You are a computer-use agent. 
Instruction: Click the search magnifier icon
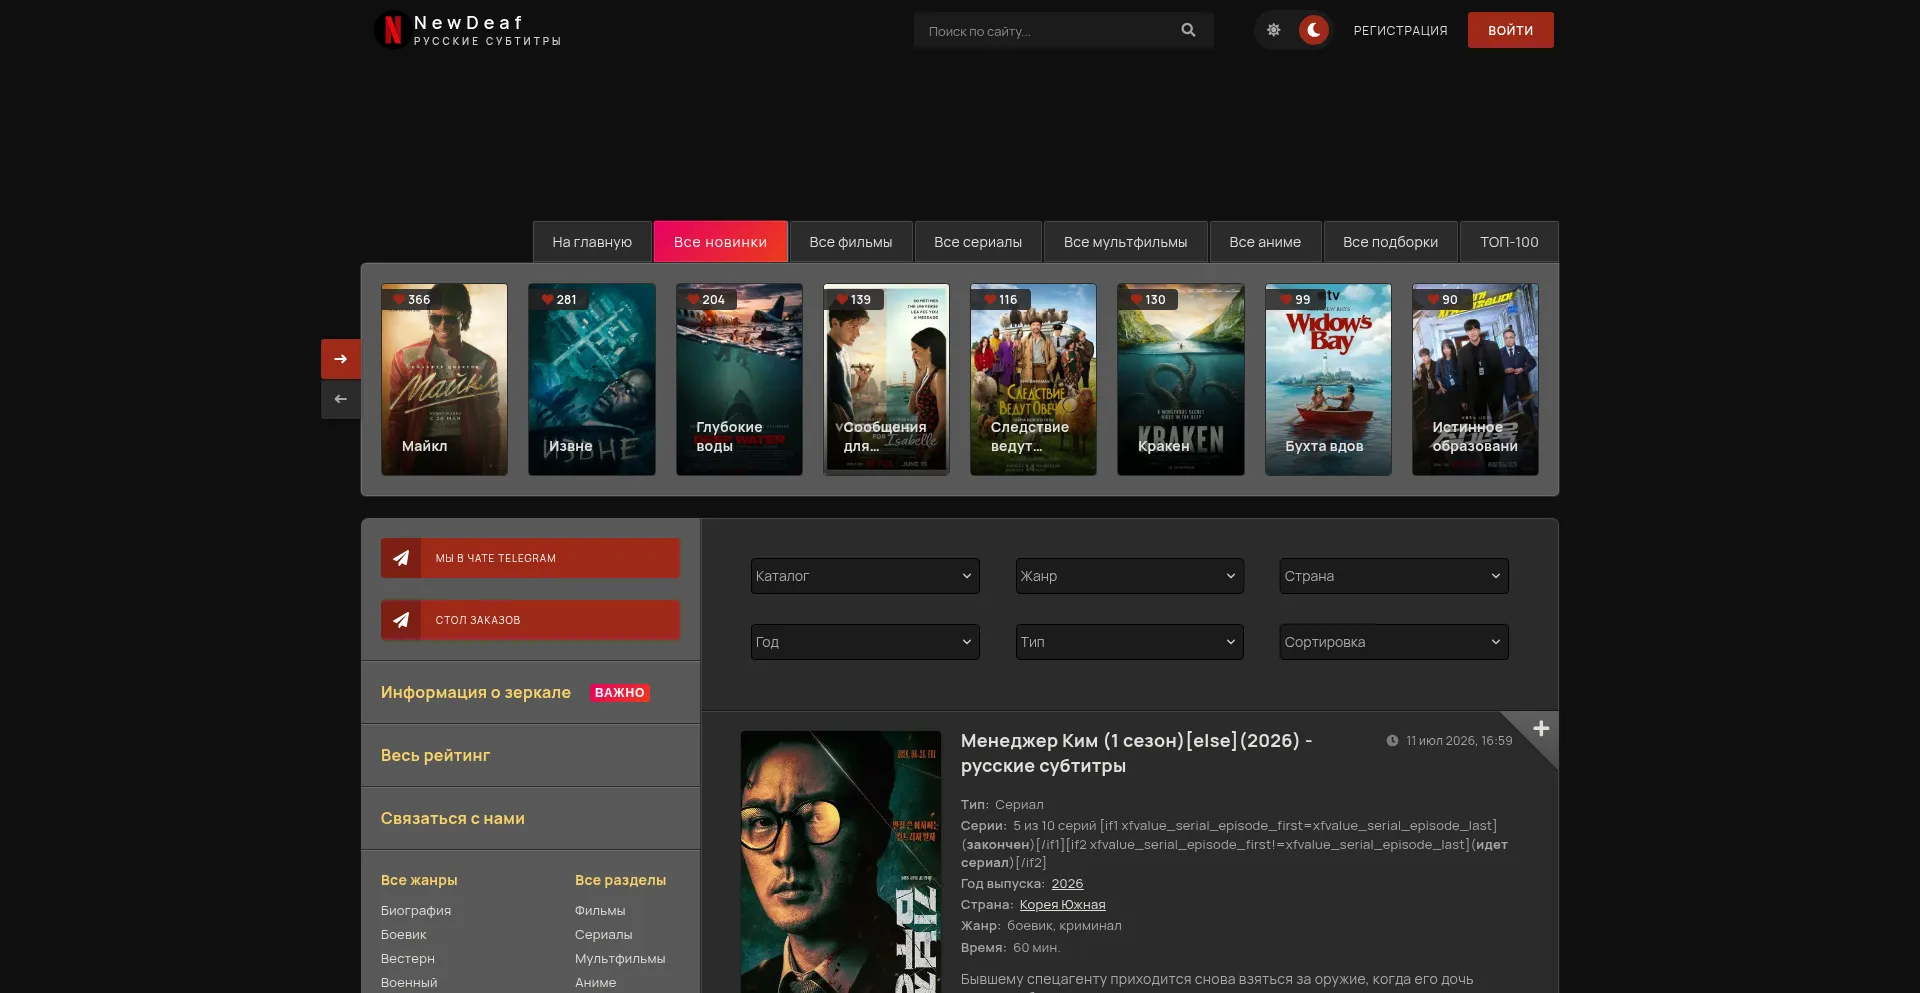(1188, 30)
